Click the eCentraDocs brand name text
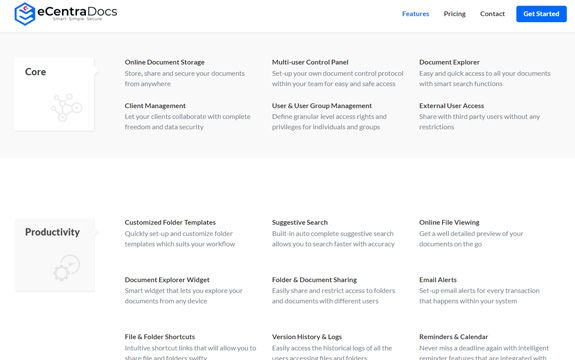This screenshot has width=575, height=360. click(77, 11)
